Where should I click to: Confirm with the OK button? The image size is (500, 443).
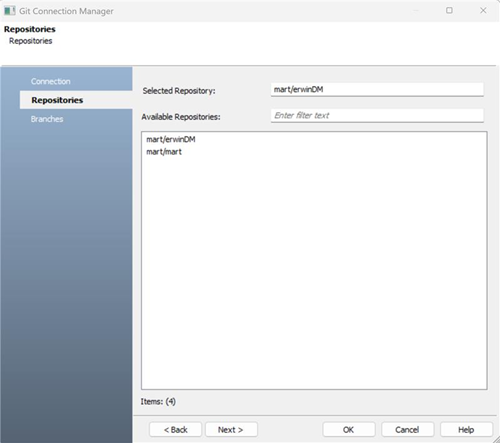point(349,430)
